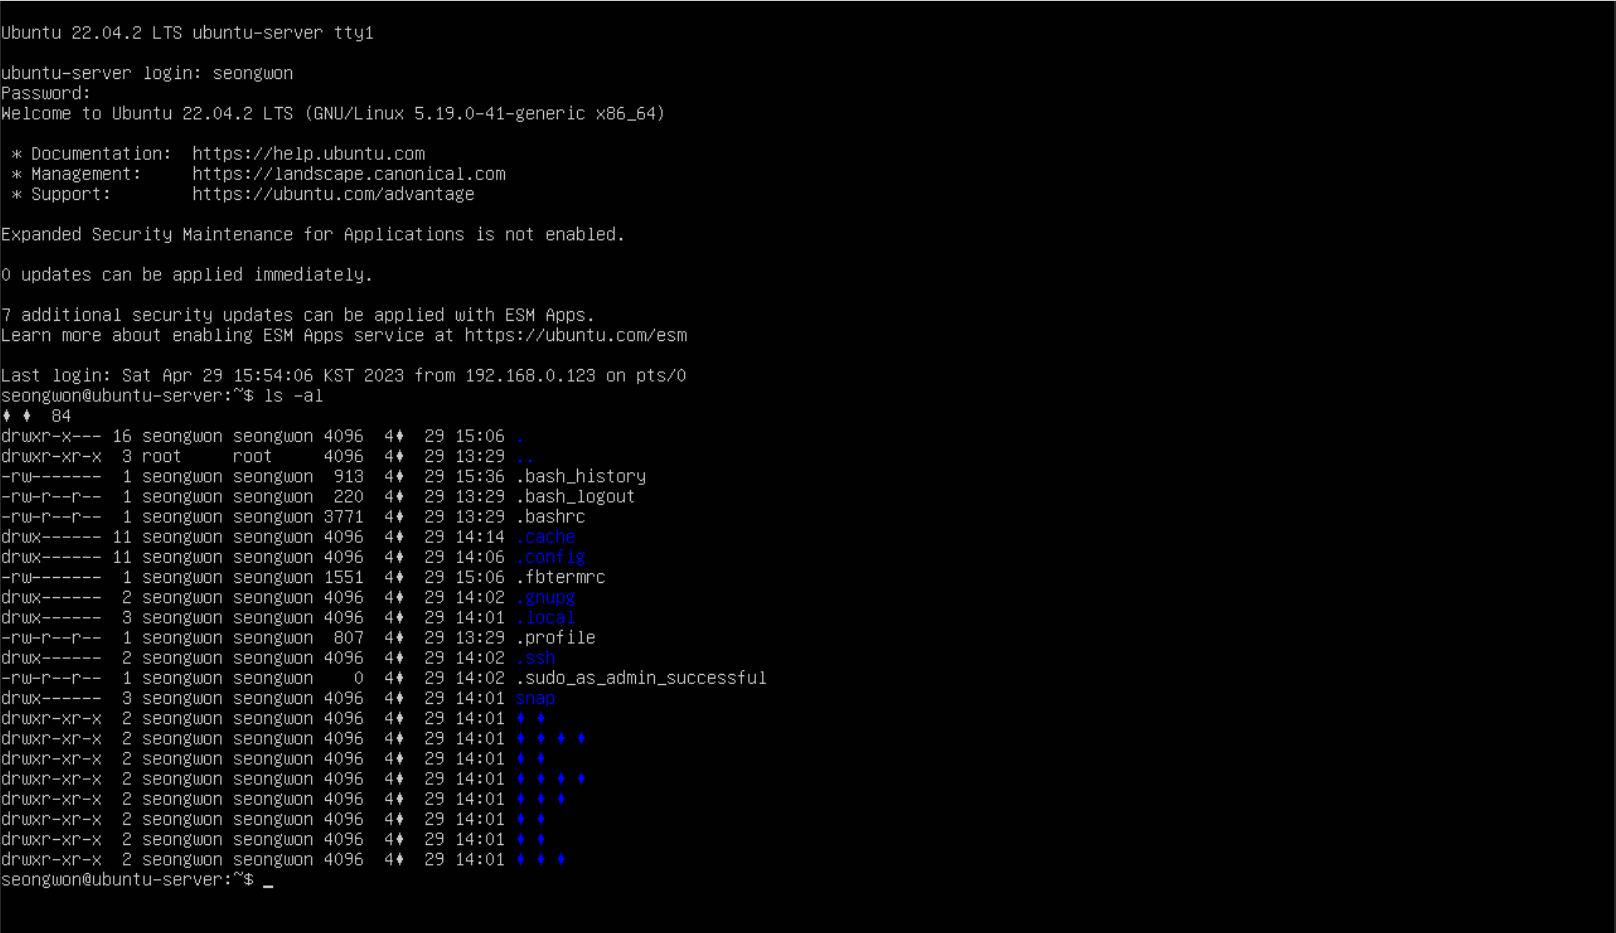Click the IP address 192.168.0.123
Image resolution: width=1616 pixels, height=933 pixels.
(530, 376)
